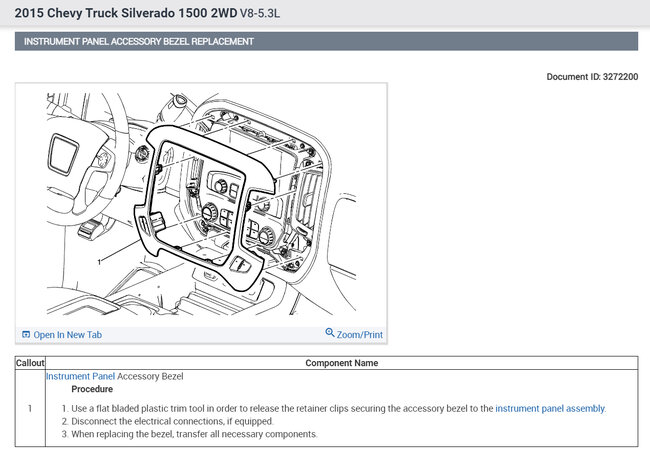Viewport: 650px width, 470px height.
Task: Follow the Instrument Panel link in table
Action: [80, 376]
